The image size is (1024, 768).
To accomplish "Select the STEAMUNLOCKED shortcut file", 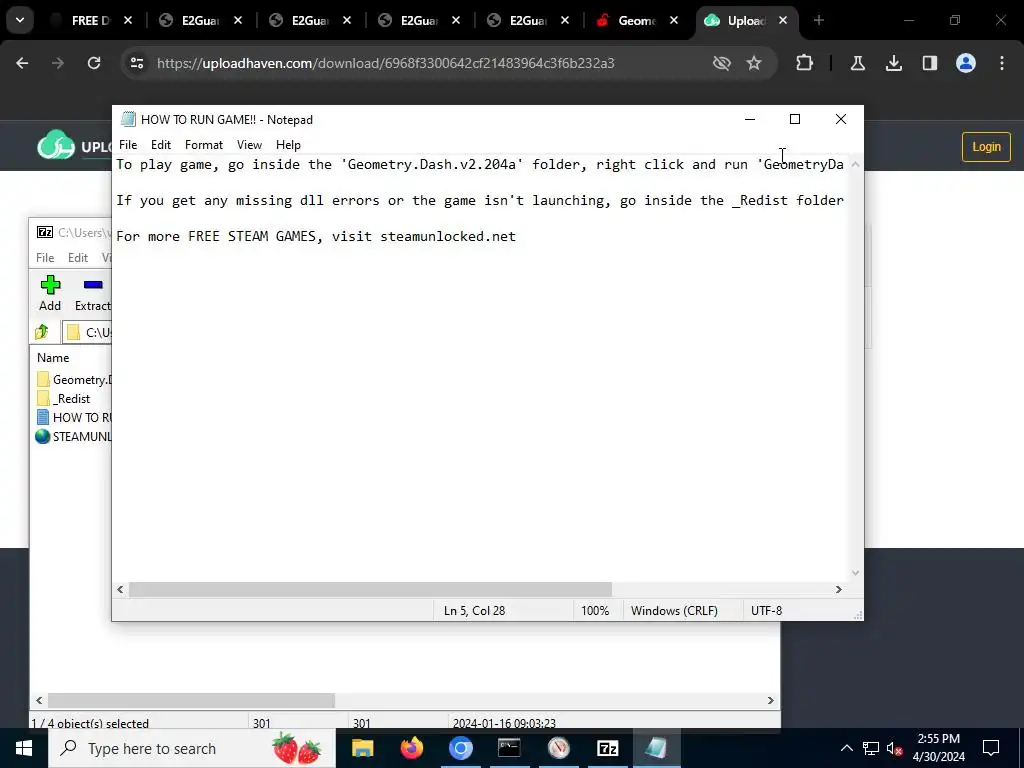I will (74, 436).
